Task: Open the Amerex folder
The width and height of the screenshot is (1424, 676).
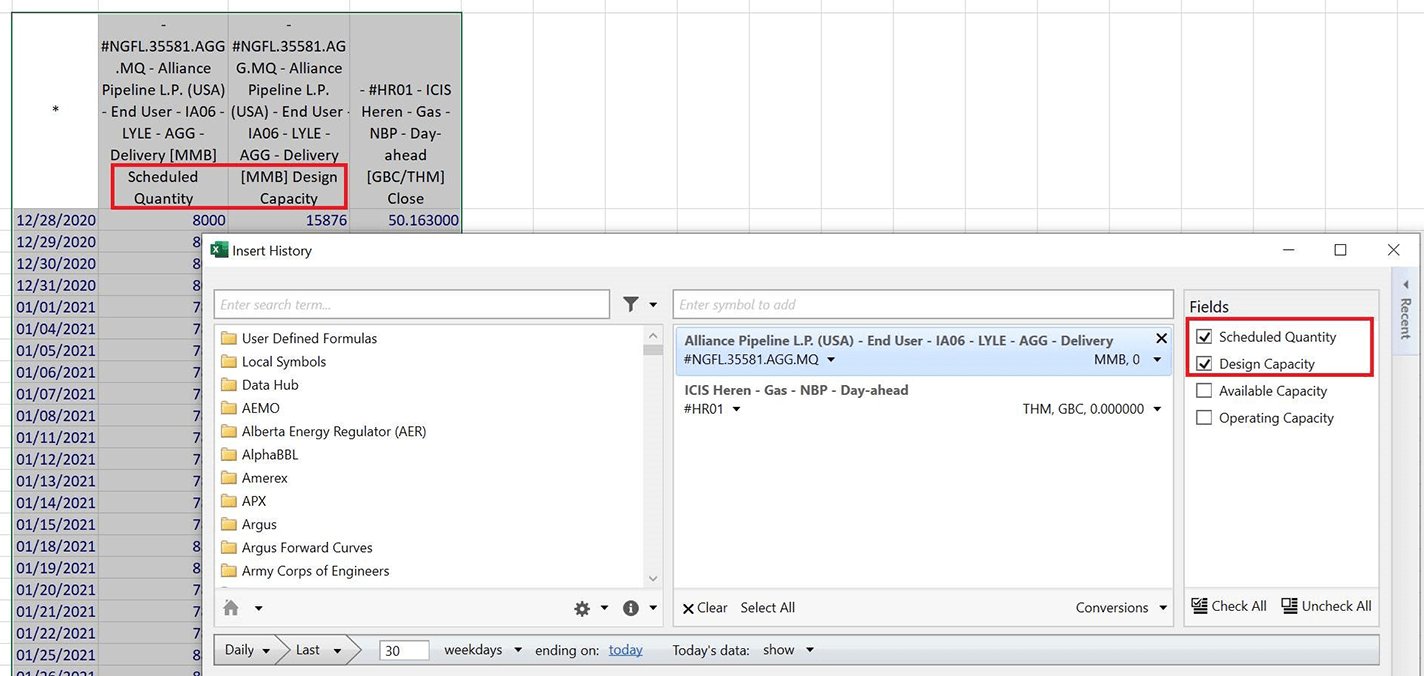Action: pos(252,478)
